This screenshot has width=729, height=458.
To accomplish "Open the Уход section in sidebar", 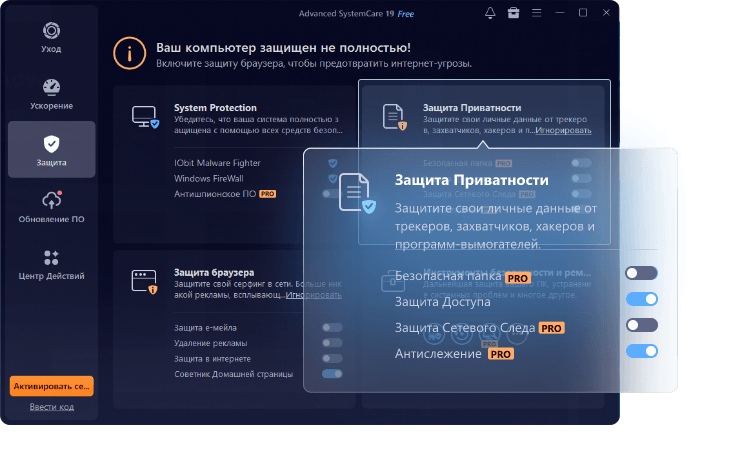I will click(x=51, y=37).
